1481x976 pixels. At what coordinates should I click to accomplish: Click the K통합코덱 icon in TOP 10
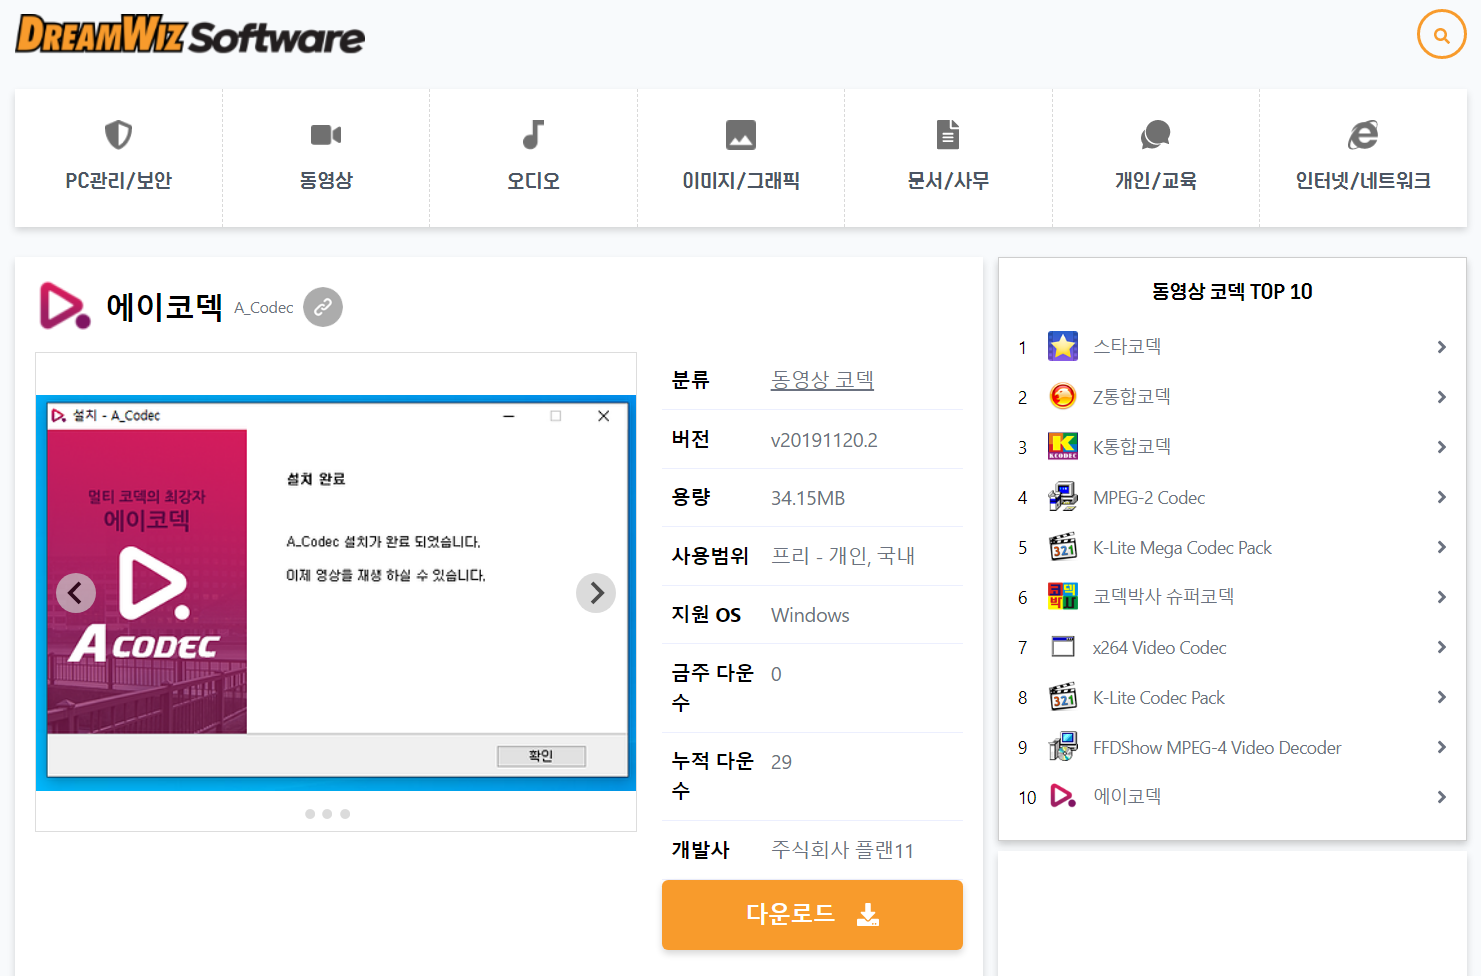pyautogui.click(x=1062, y=446)
